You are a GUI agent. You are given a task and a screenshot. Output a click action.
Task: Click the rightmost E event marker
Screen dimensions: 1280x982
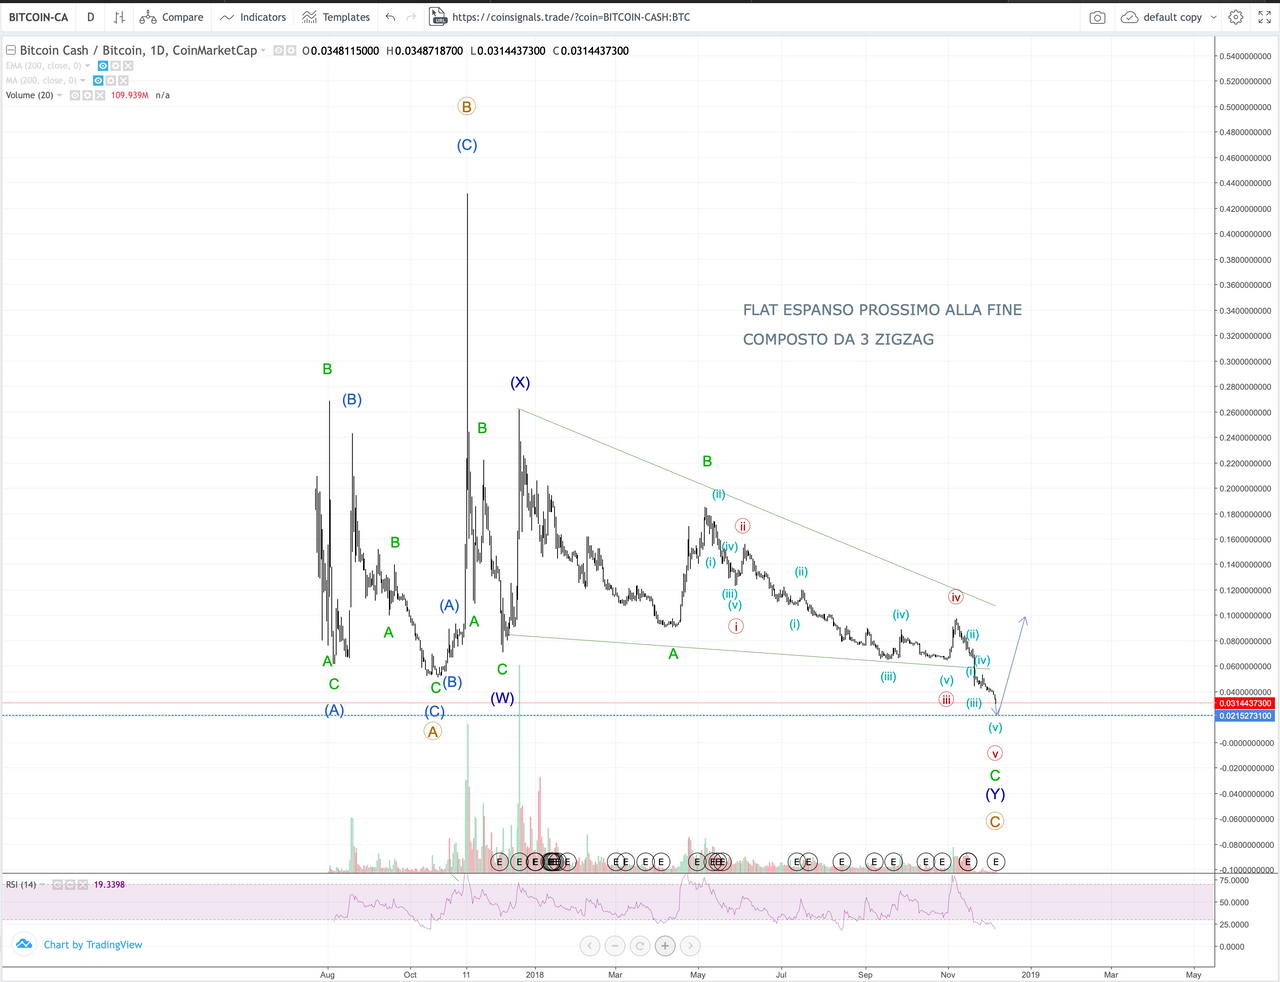coord(996,861)
